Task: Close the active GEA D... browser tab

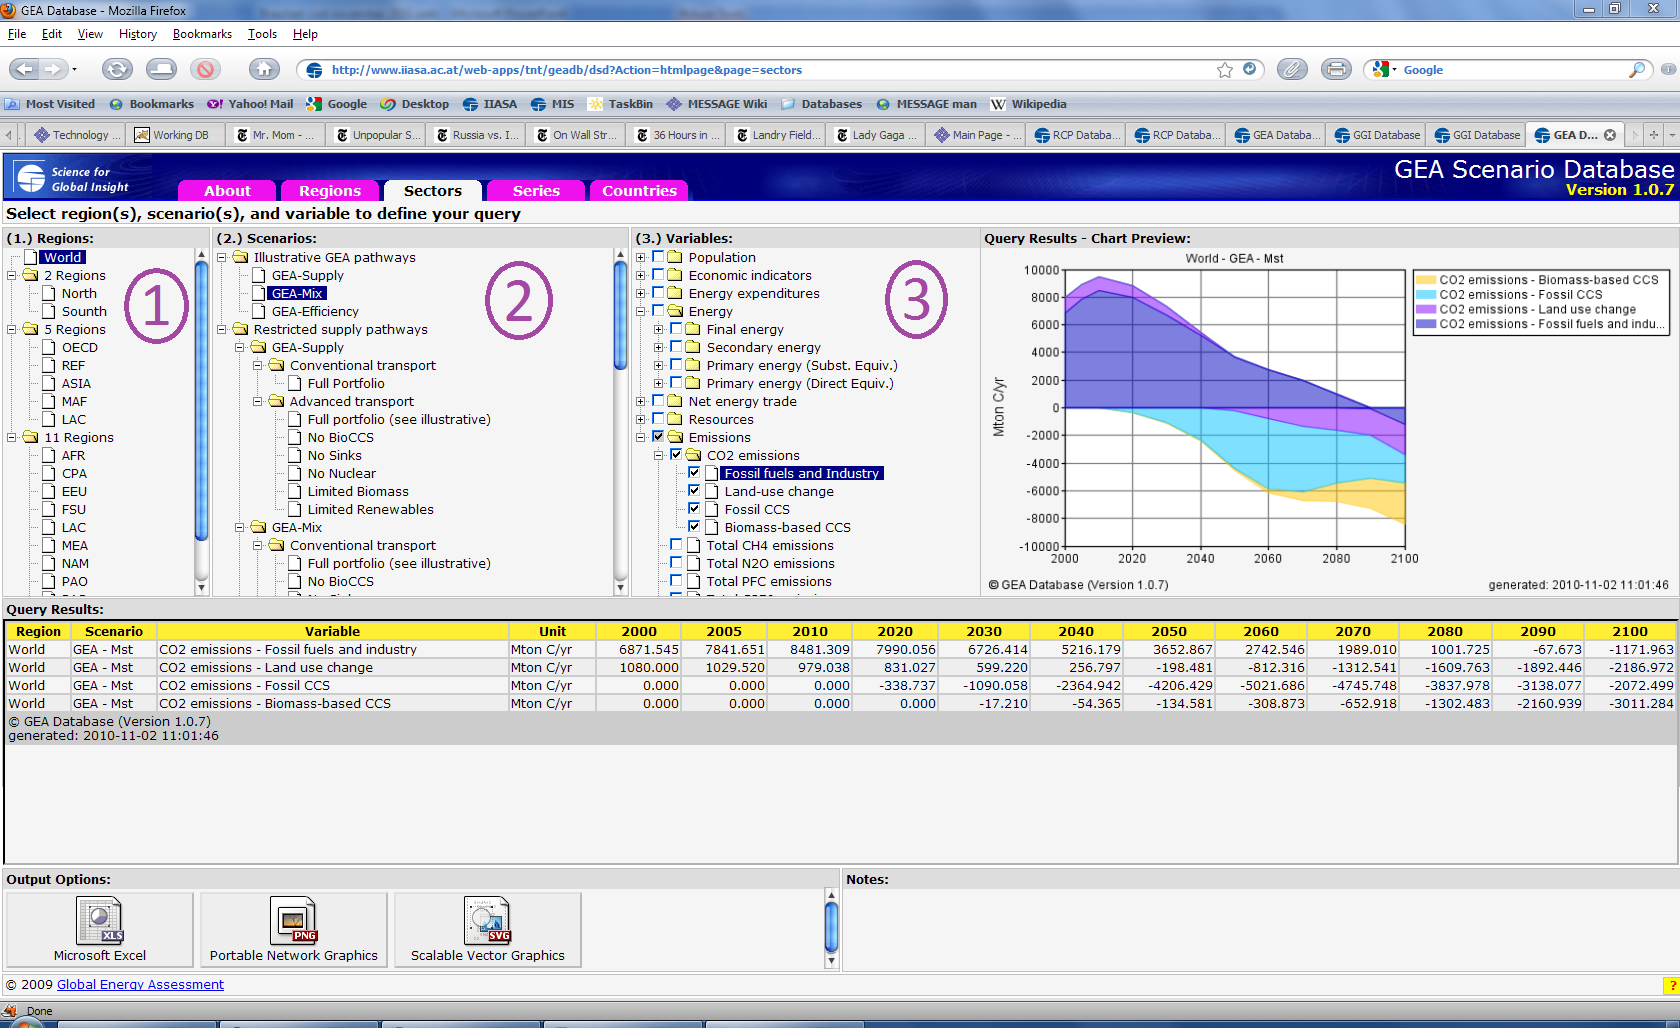Action: click(x=1610, y=135)
